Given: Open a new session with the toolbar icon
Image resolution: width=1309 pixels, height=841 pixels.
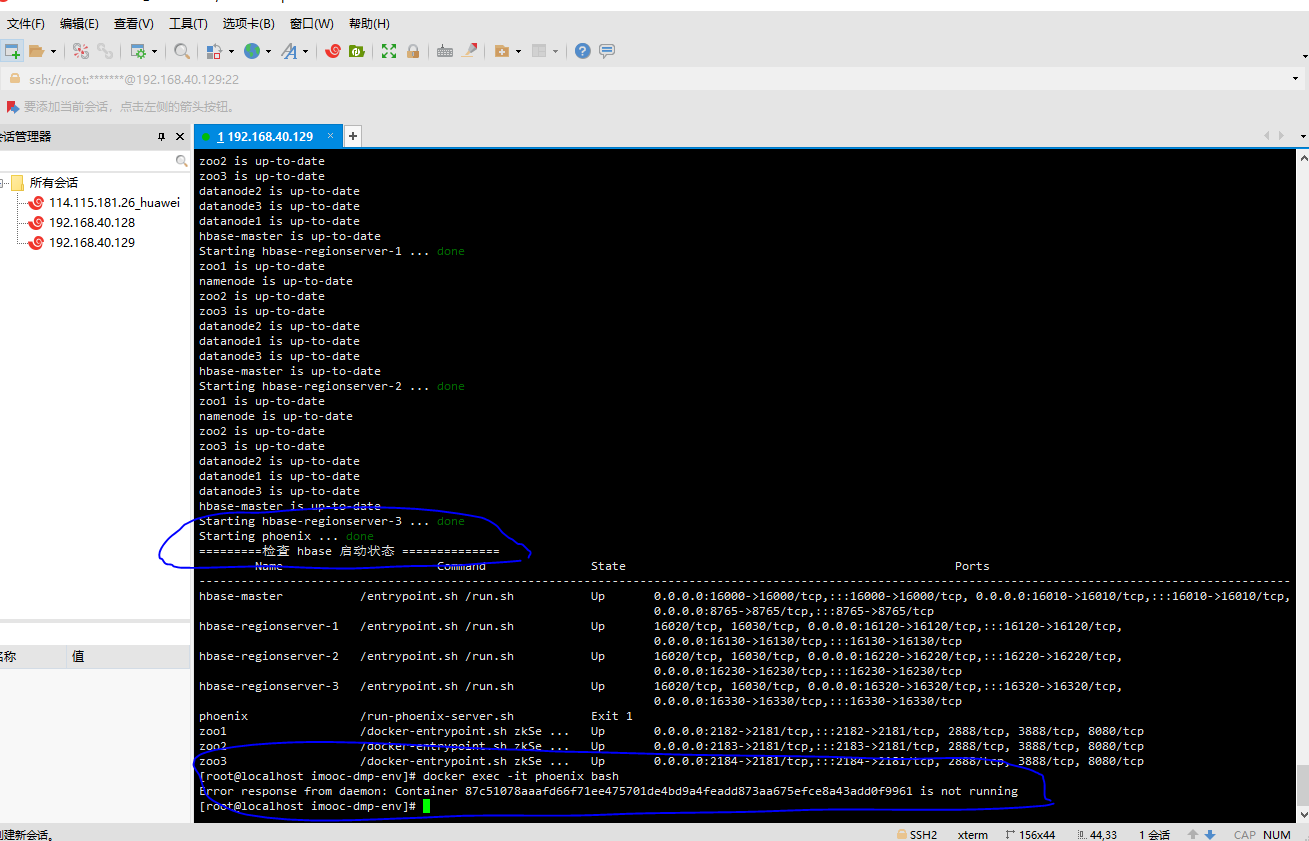Looking at the screenshot, I should (x=12, y=51).
